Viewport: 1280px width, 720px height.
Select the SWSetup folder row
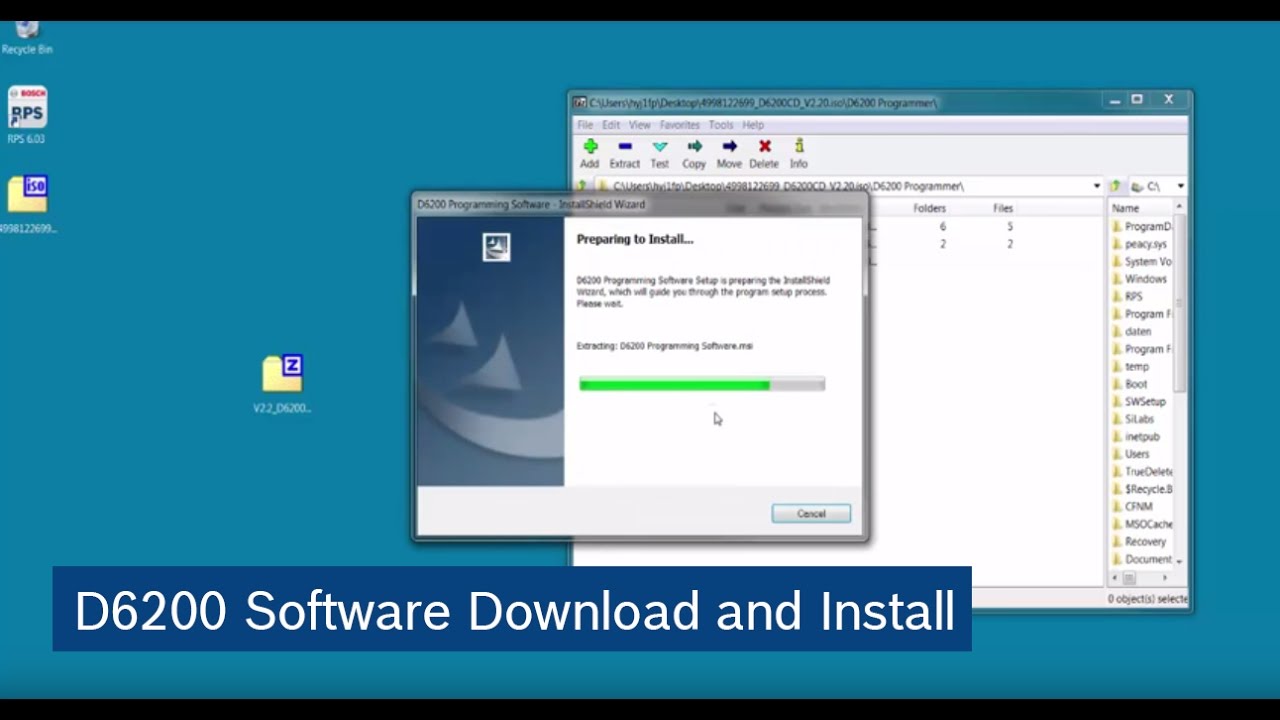[1140, 401]
